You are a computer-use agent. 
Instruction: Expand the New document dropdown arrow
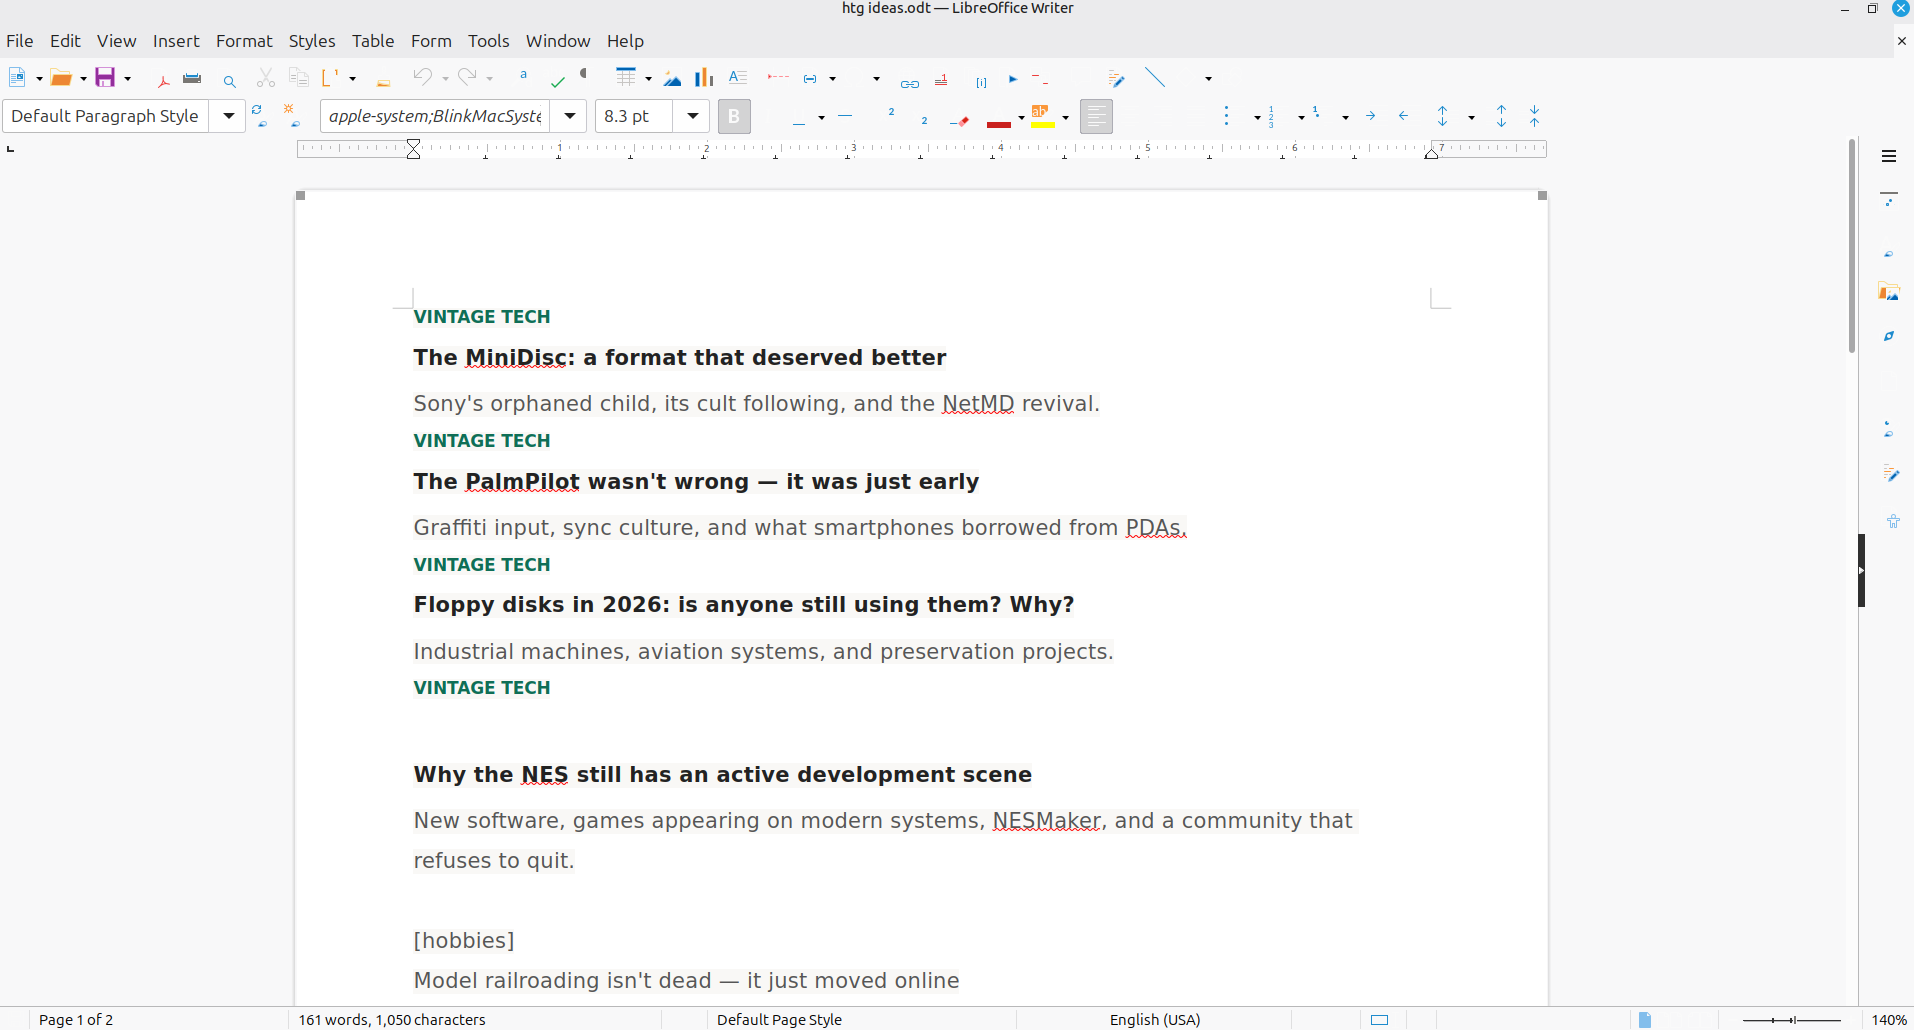[40, 79]
